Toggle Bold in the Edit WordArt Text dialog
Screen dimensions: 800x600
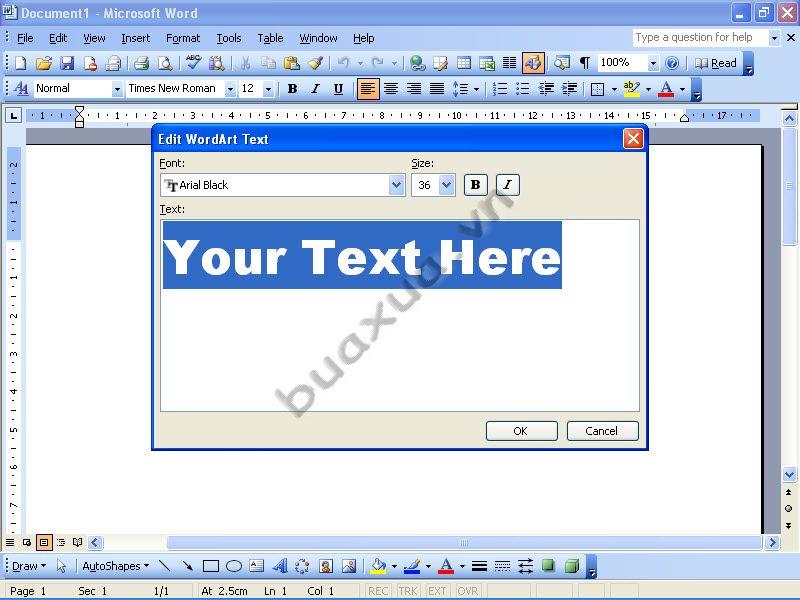point(476,185)
